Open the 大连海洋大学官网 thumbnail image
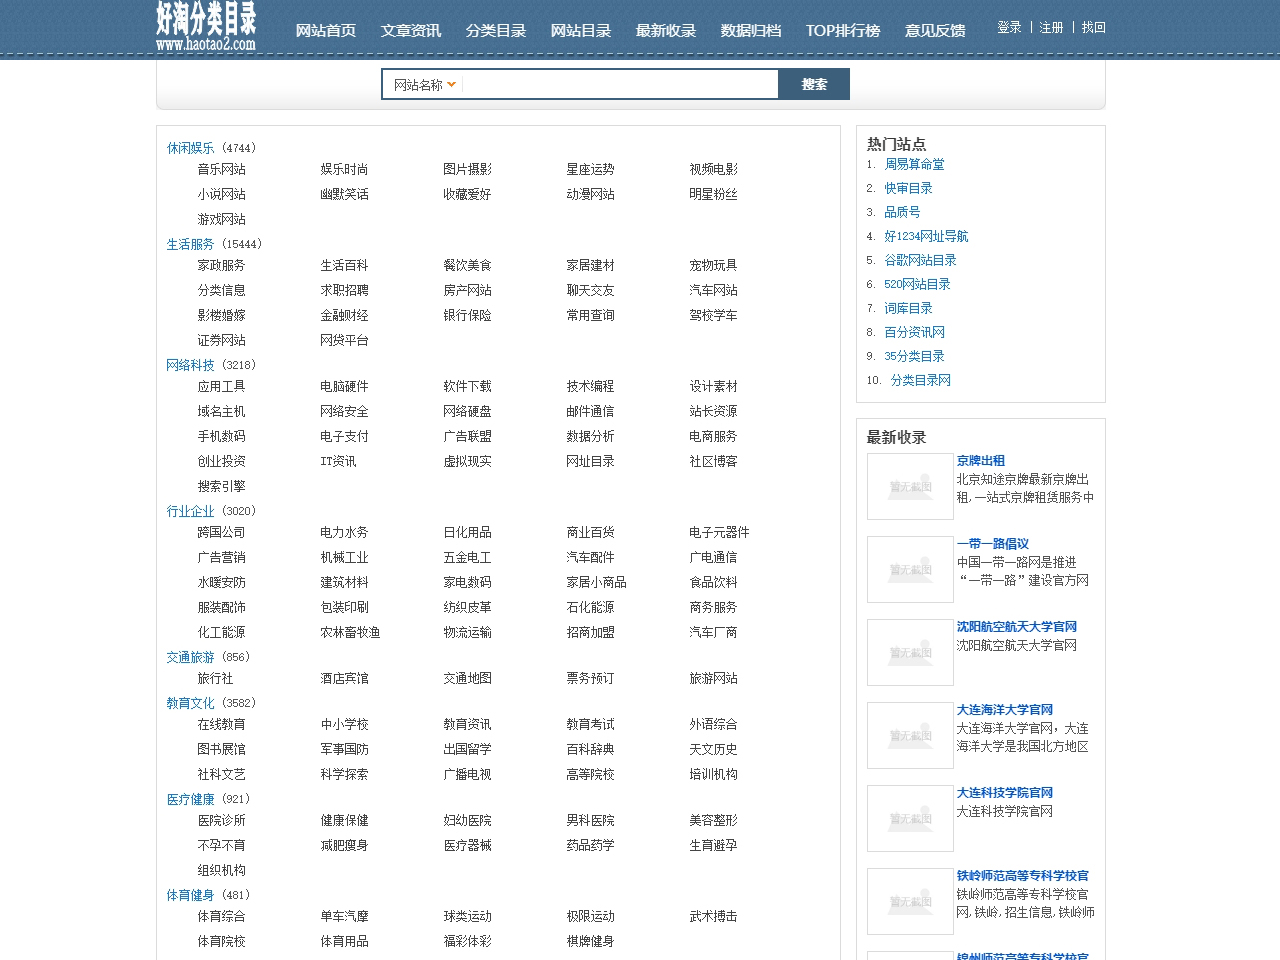This screenshot has height=960, width=1280. click(x=910, y=736)
